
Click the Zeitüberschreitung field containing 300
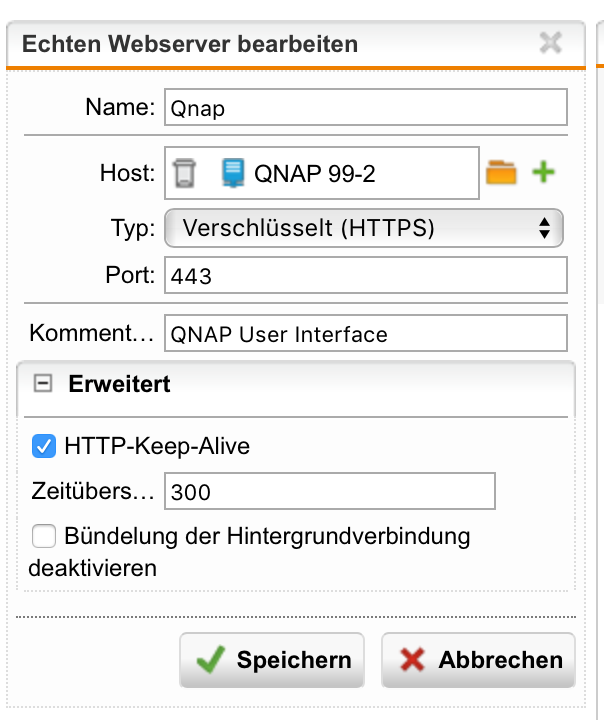[x=329, y=492]
